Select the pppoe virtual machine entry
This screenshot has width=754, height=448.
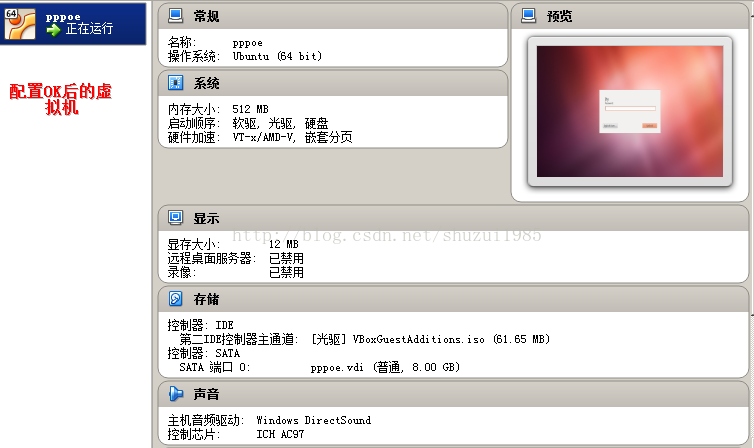[73, 24]
